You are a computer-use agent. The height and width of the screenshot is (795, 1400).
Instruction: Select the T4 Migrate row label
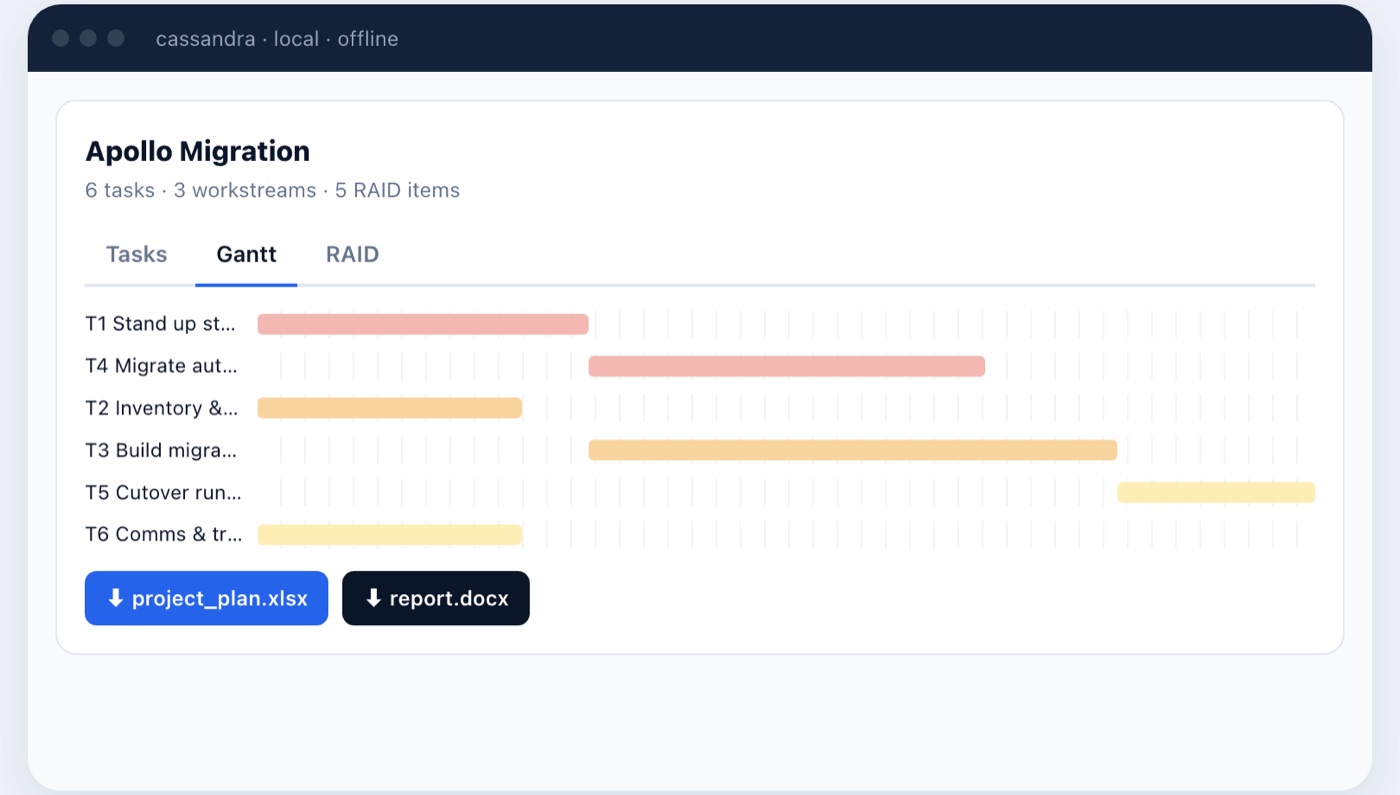(x=162, y=366)
